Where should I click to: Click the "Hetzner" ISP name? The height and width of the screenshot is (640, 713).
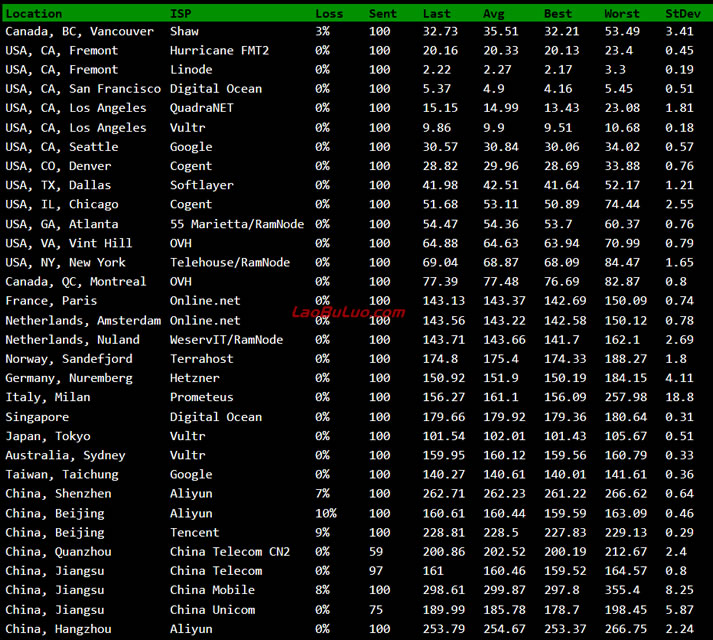(195, 378)
